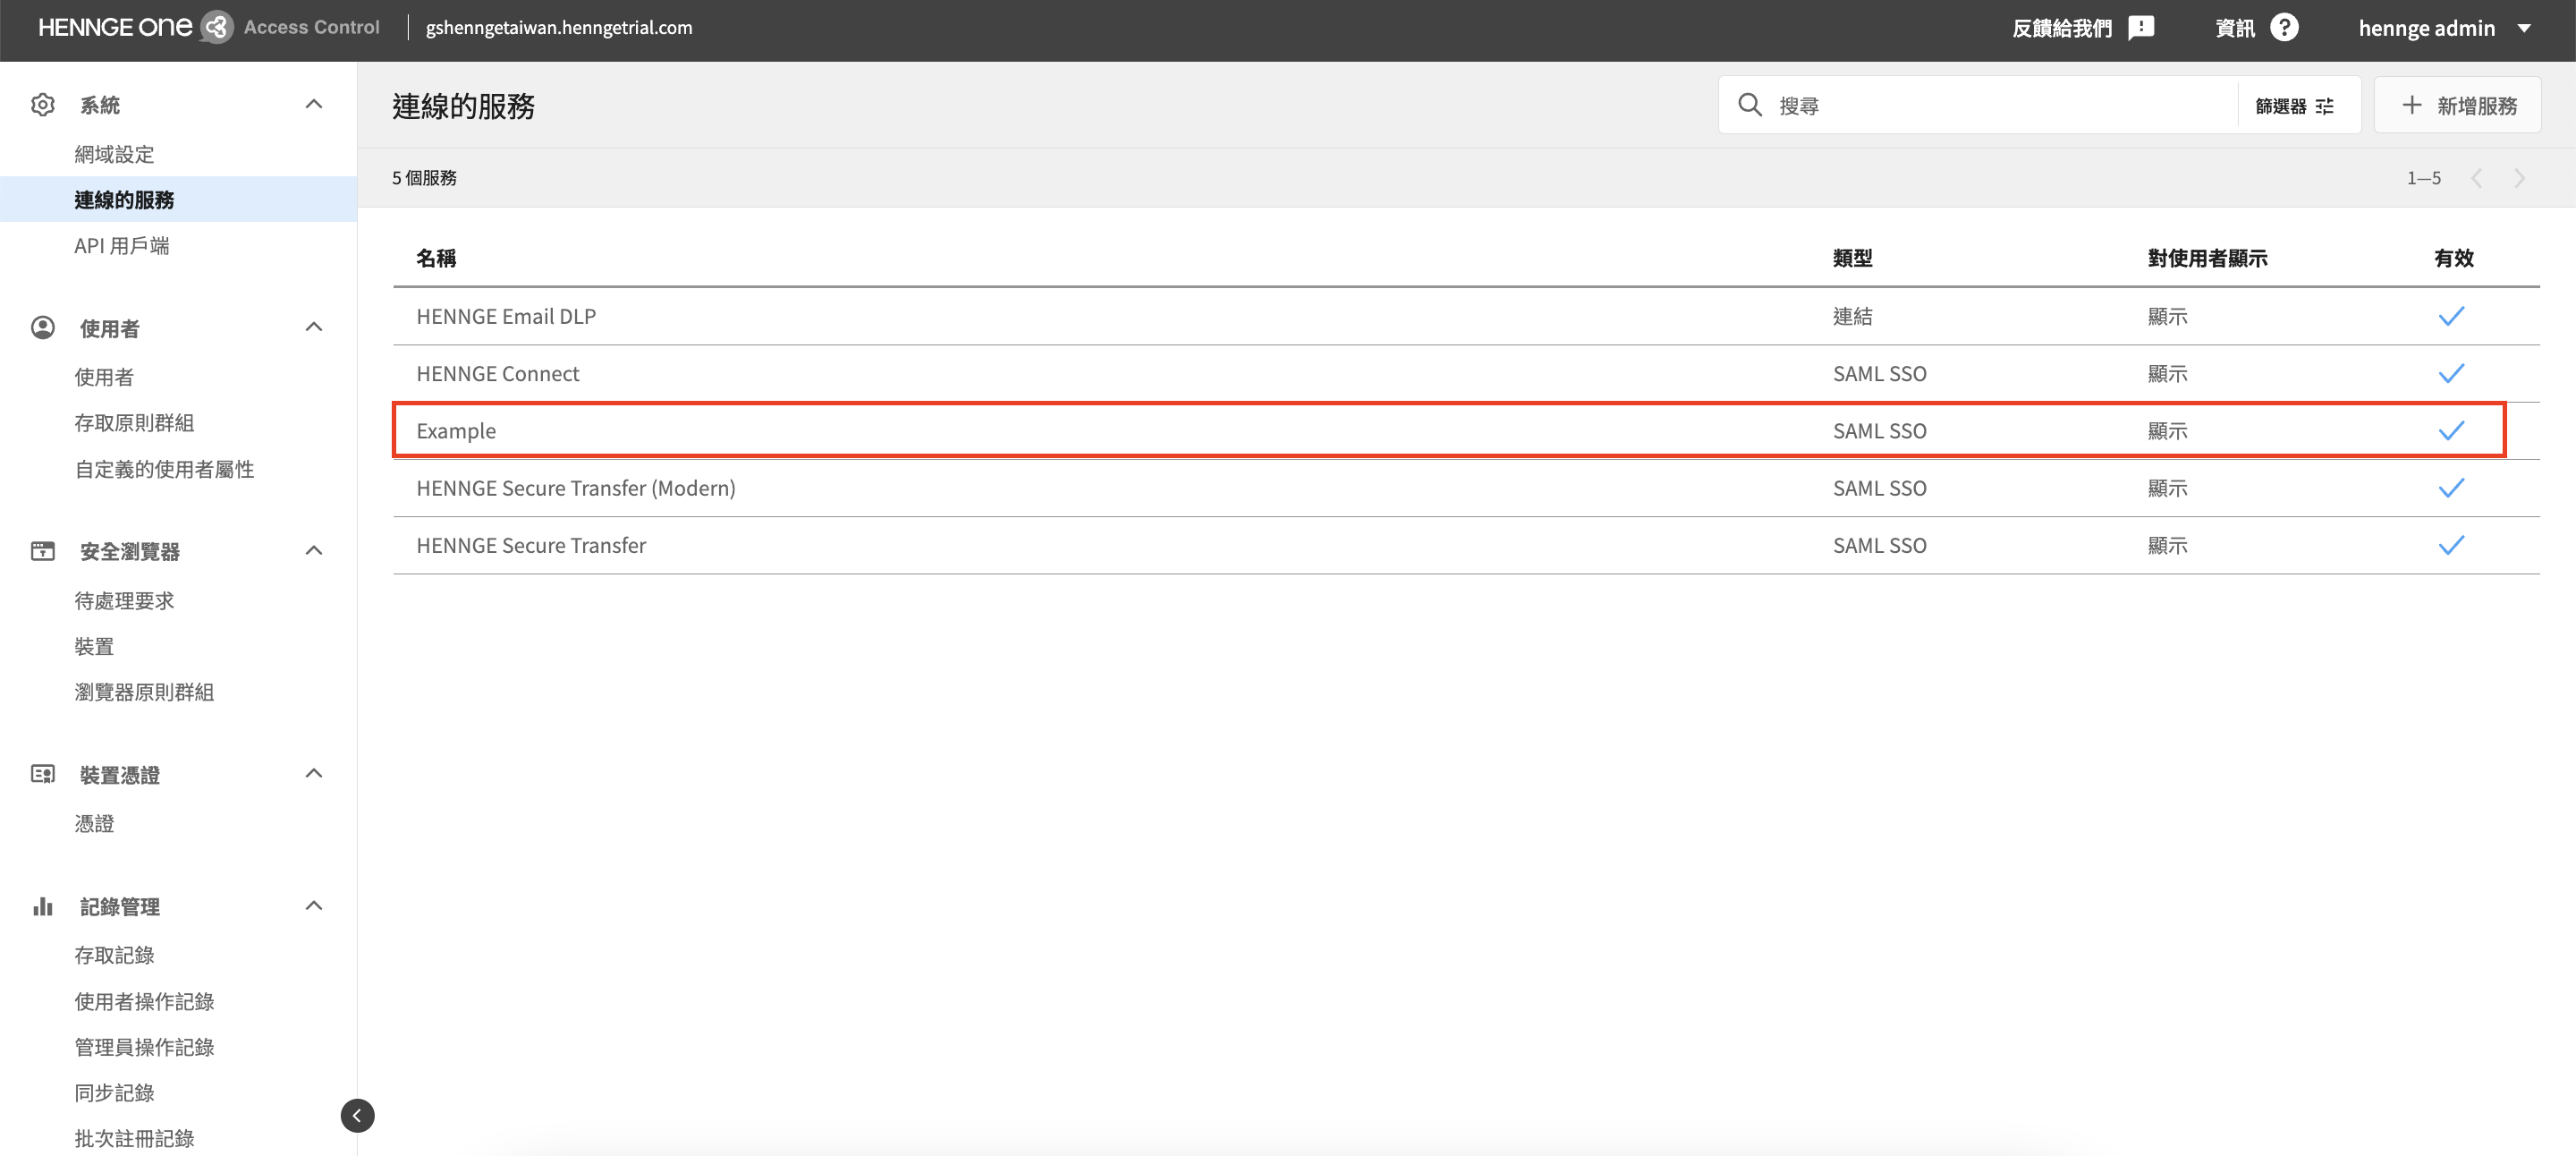Open 存取記錄 in the sidebar
Screen dimensions: 2576x1156
pyautogui.click(x=114, y=955)
